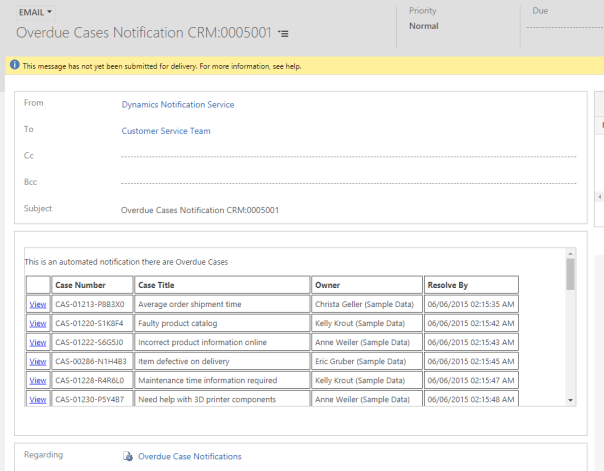Click the email body scroll up arrow
The width and height of the screenshot is (604, 471).
click(x=570, y=253)
